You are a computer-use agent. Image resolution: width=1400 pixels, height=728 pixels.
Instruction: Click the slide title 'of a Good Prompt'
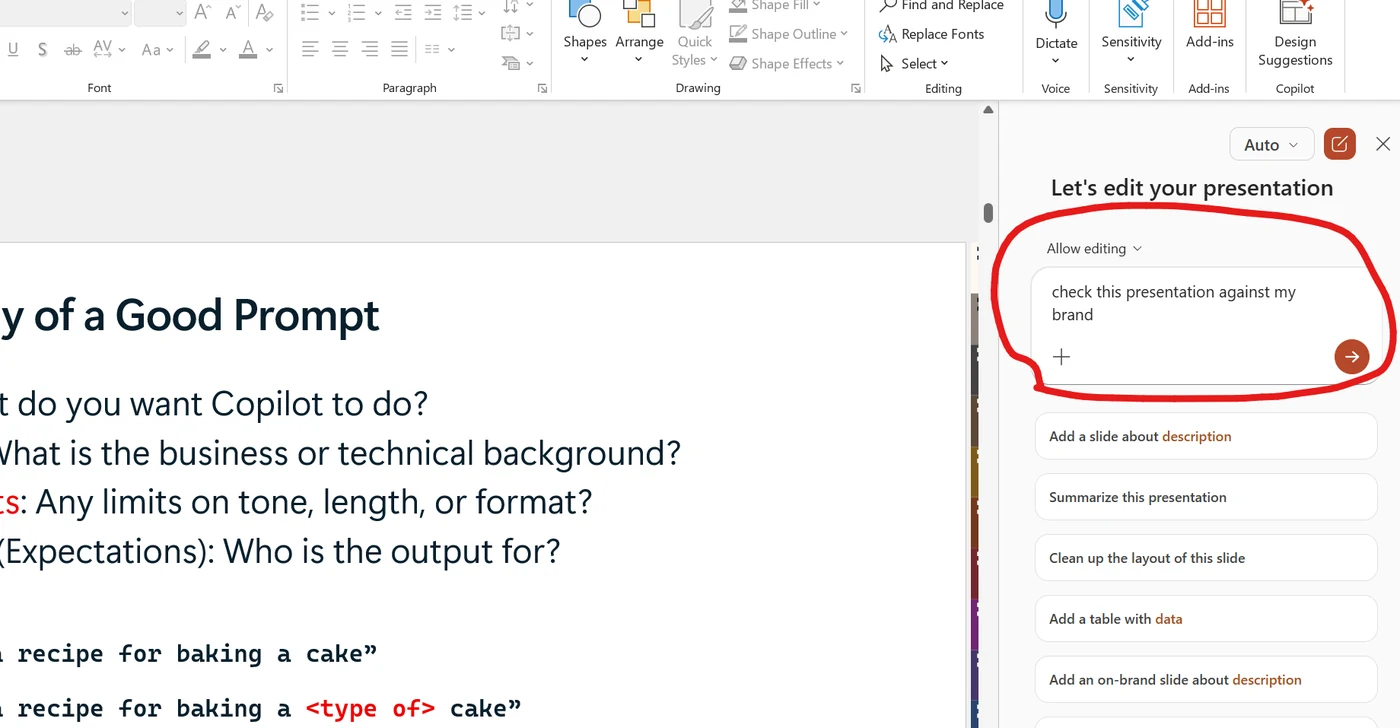point(207,315)
